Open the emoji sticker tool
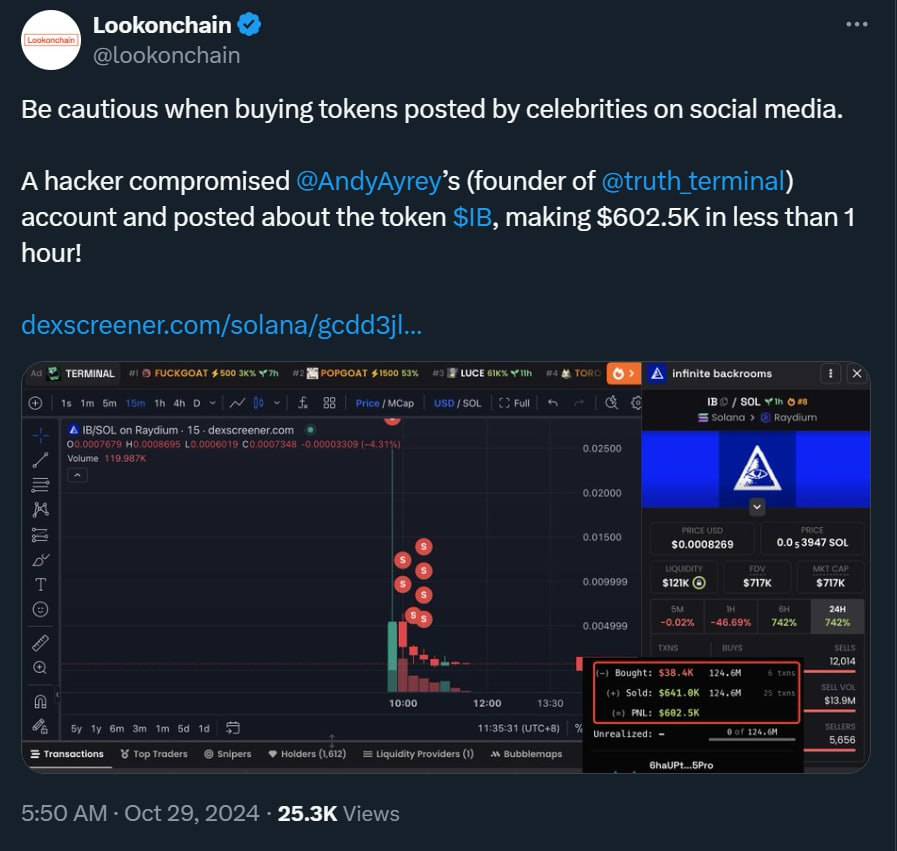Viewport: 897px width, 851px height. tap(40, 609)
